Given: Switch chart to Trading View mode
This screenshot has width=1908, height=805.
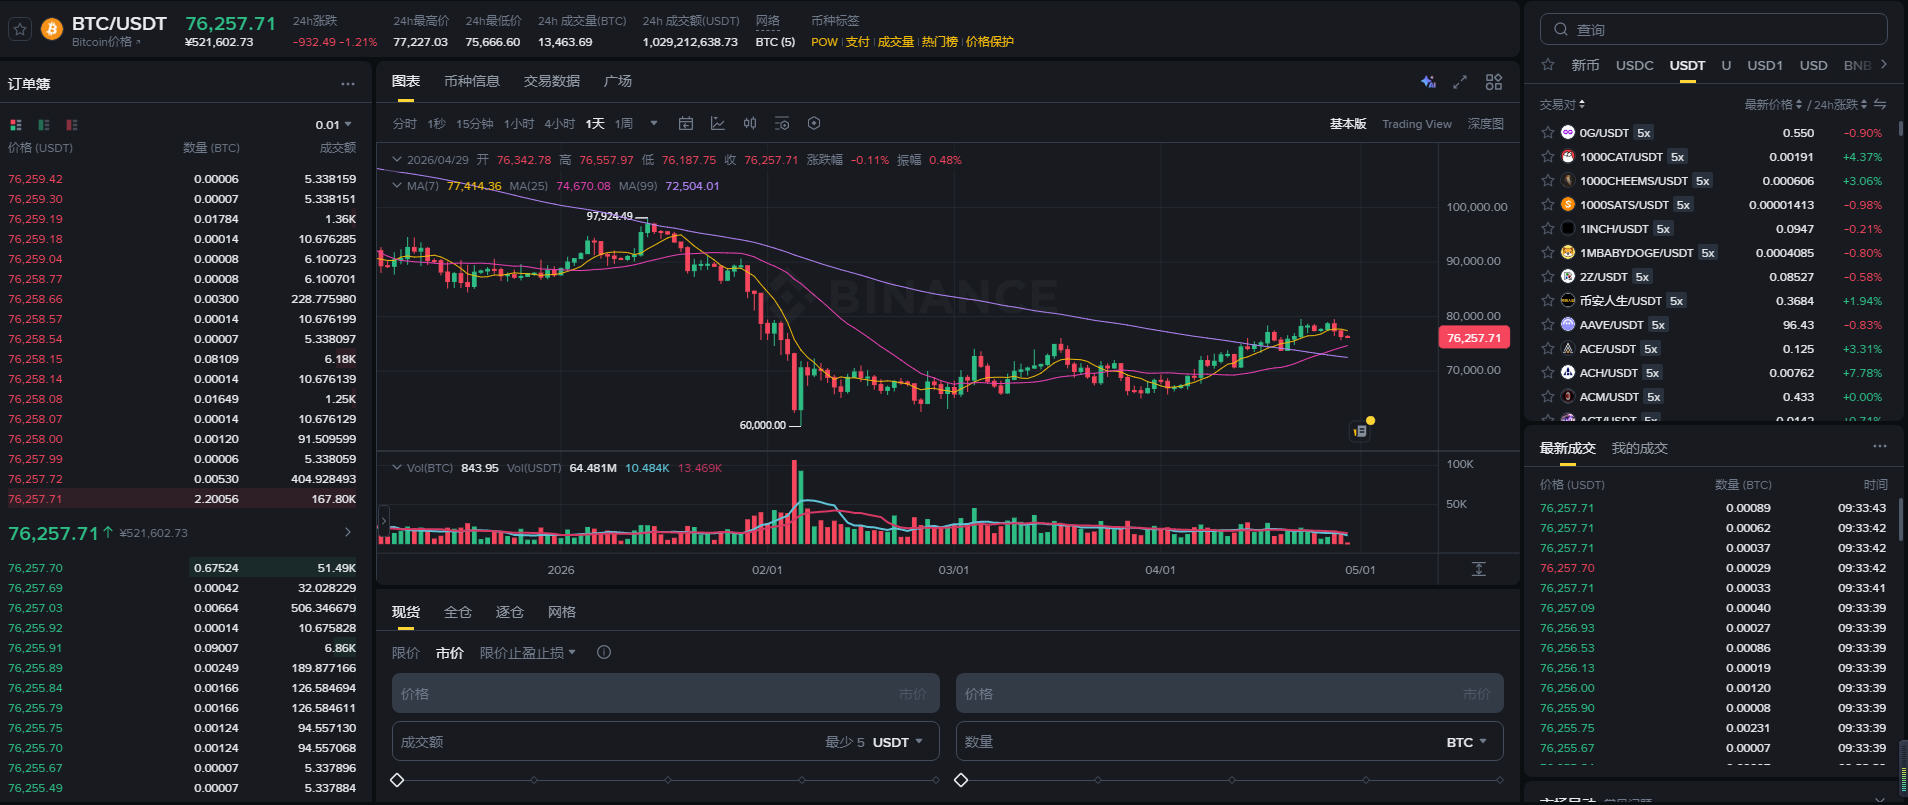Looking at the screenshot, I should click(1417, 124).
